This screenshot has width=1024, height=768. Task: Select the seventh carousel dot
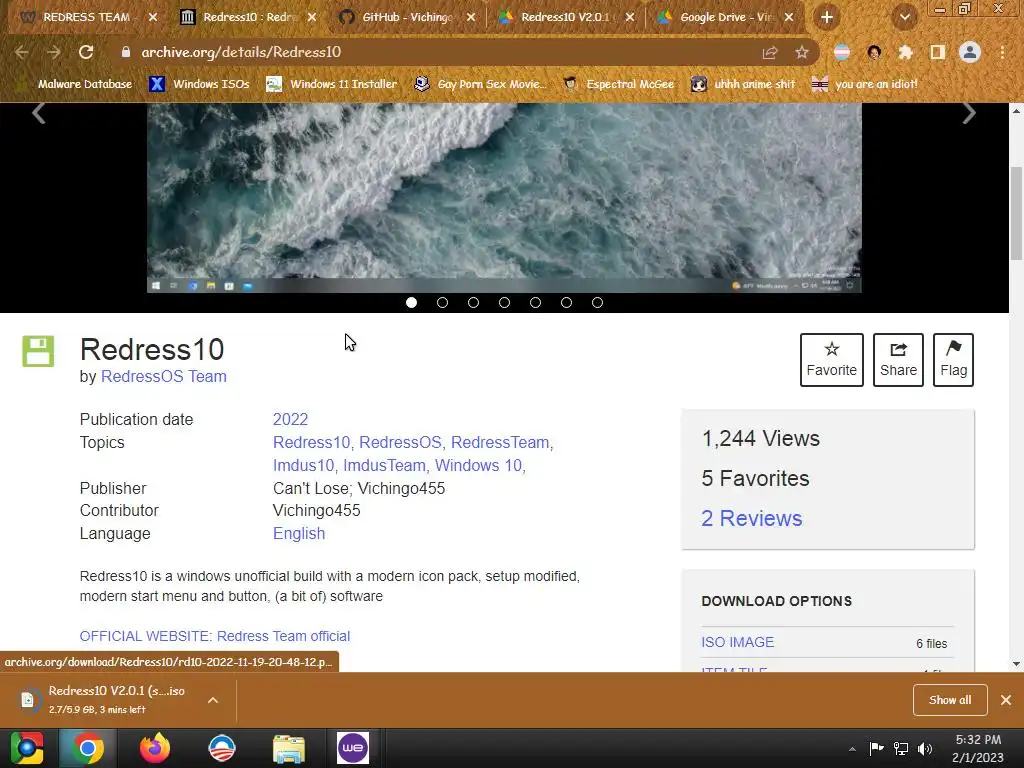pos(598,302)
